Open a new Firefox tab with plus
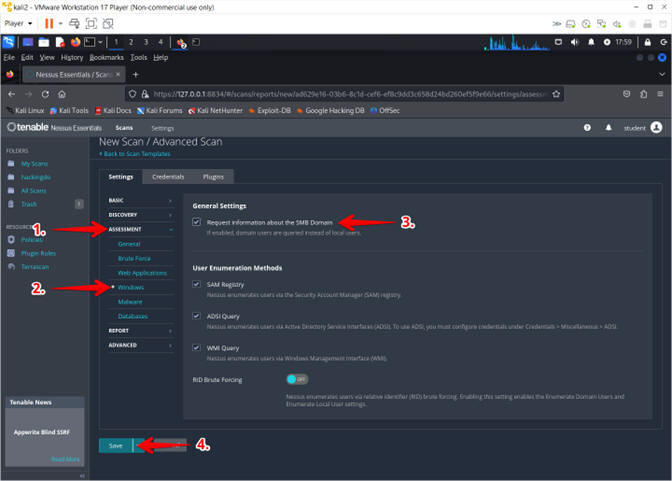672x481 pixels. tap(135, 75)
